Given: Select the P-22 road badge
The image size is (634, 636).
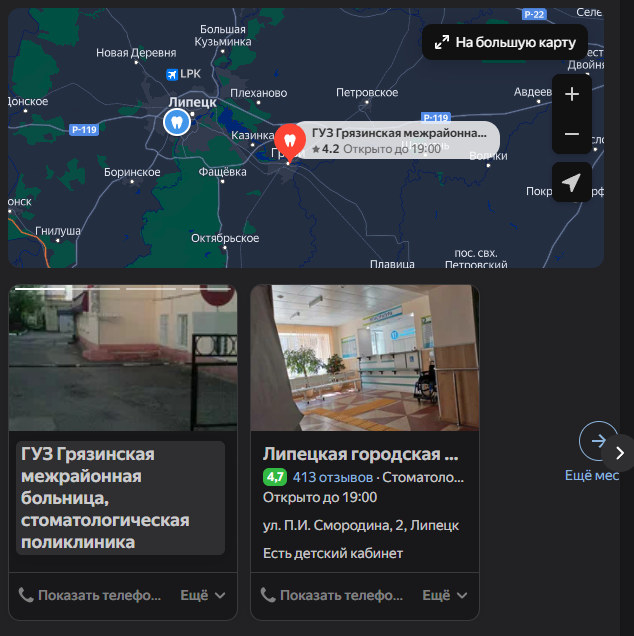Looking at the screenshot, I should 534,14.
